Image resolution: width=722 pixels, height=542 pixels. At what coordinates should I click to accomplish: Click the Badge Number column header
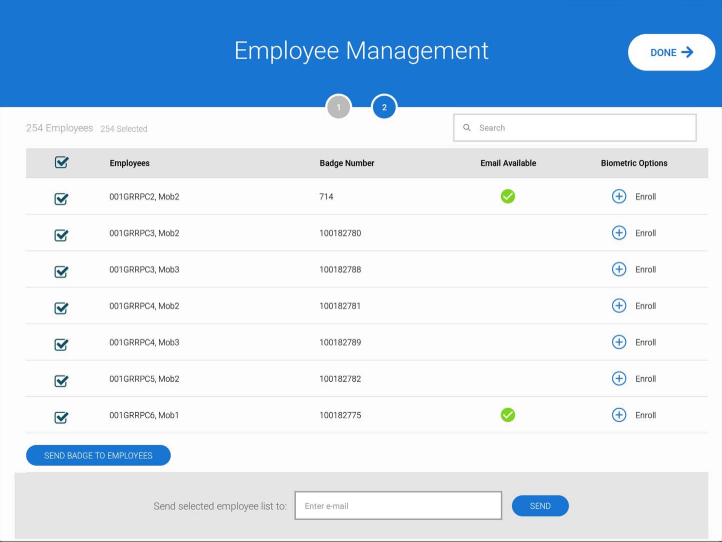(x=346, y=163)
